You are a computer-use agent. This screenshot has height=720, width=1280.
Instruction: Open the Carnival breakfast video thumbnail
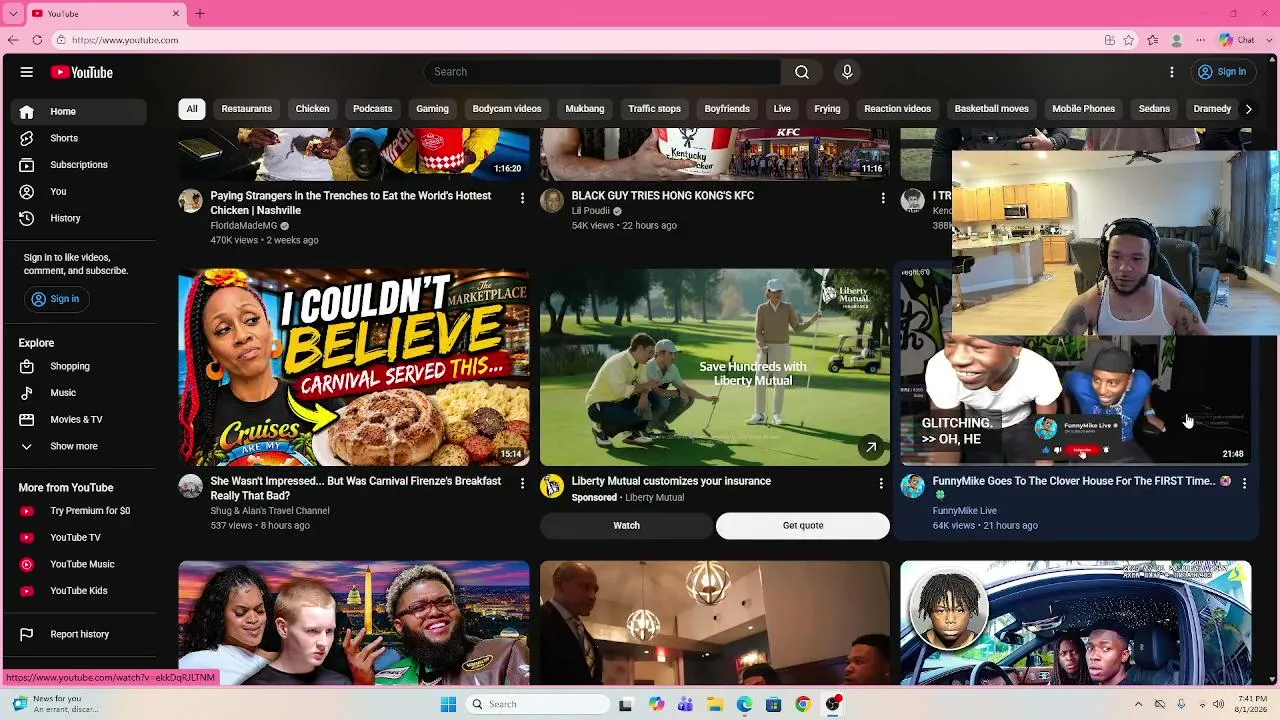coord(354,367)
